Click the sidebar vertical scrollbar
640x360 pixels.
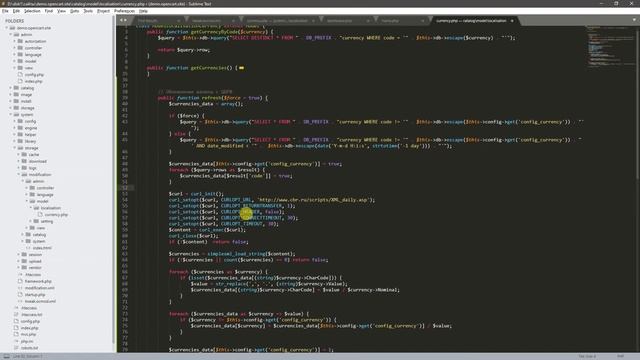(114, 180)
